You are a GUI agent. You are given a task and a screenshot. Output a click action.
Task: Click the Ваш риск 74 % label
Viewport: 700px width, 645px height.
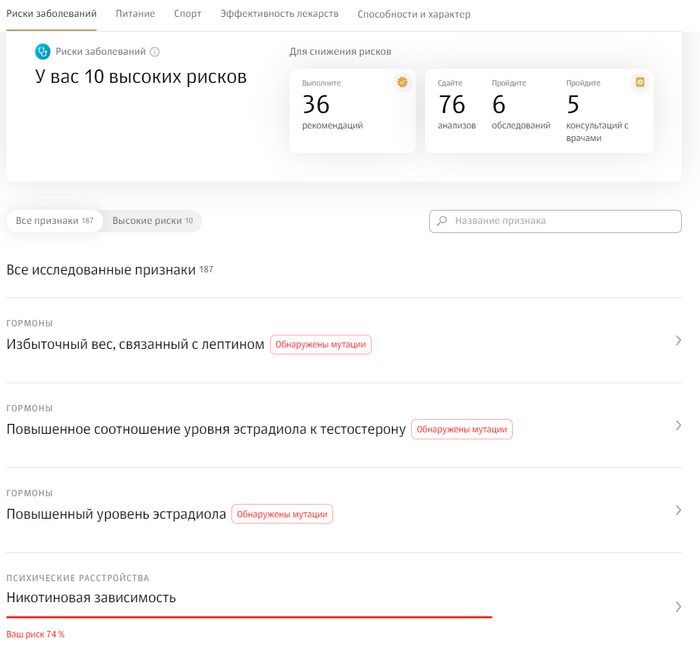click(x=35, y=634)
